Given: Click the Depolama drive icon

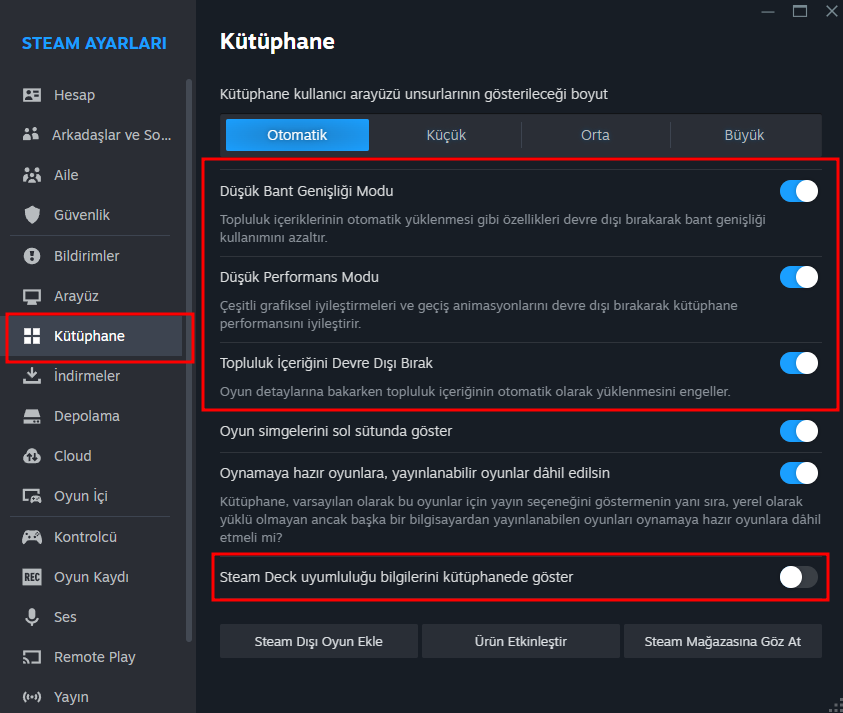Looking at the screenshot, I should (32, 416).
